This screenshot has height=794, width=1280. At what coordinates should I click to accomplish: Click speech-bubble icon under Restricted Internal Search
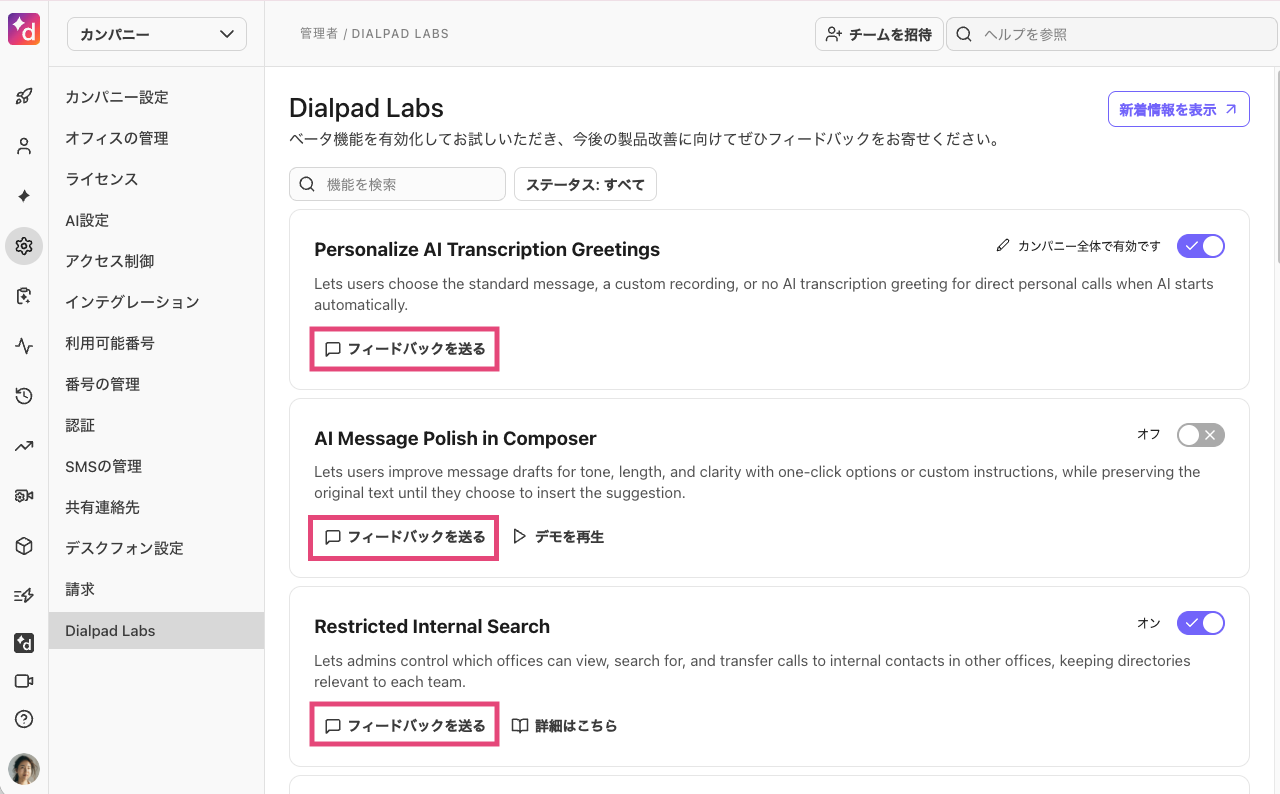333,726
